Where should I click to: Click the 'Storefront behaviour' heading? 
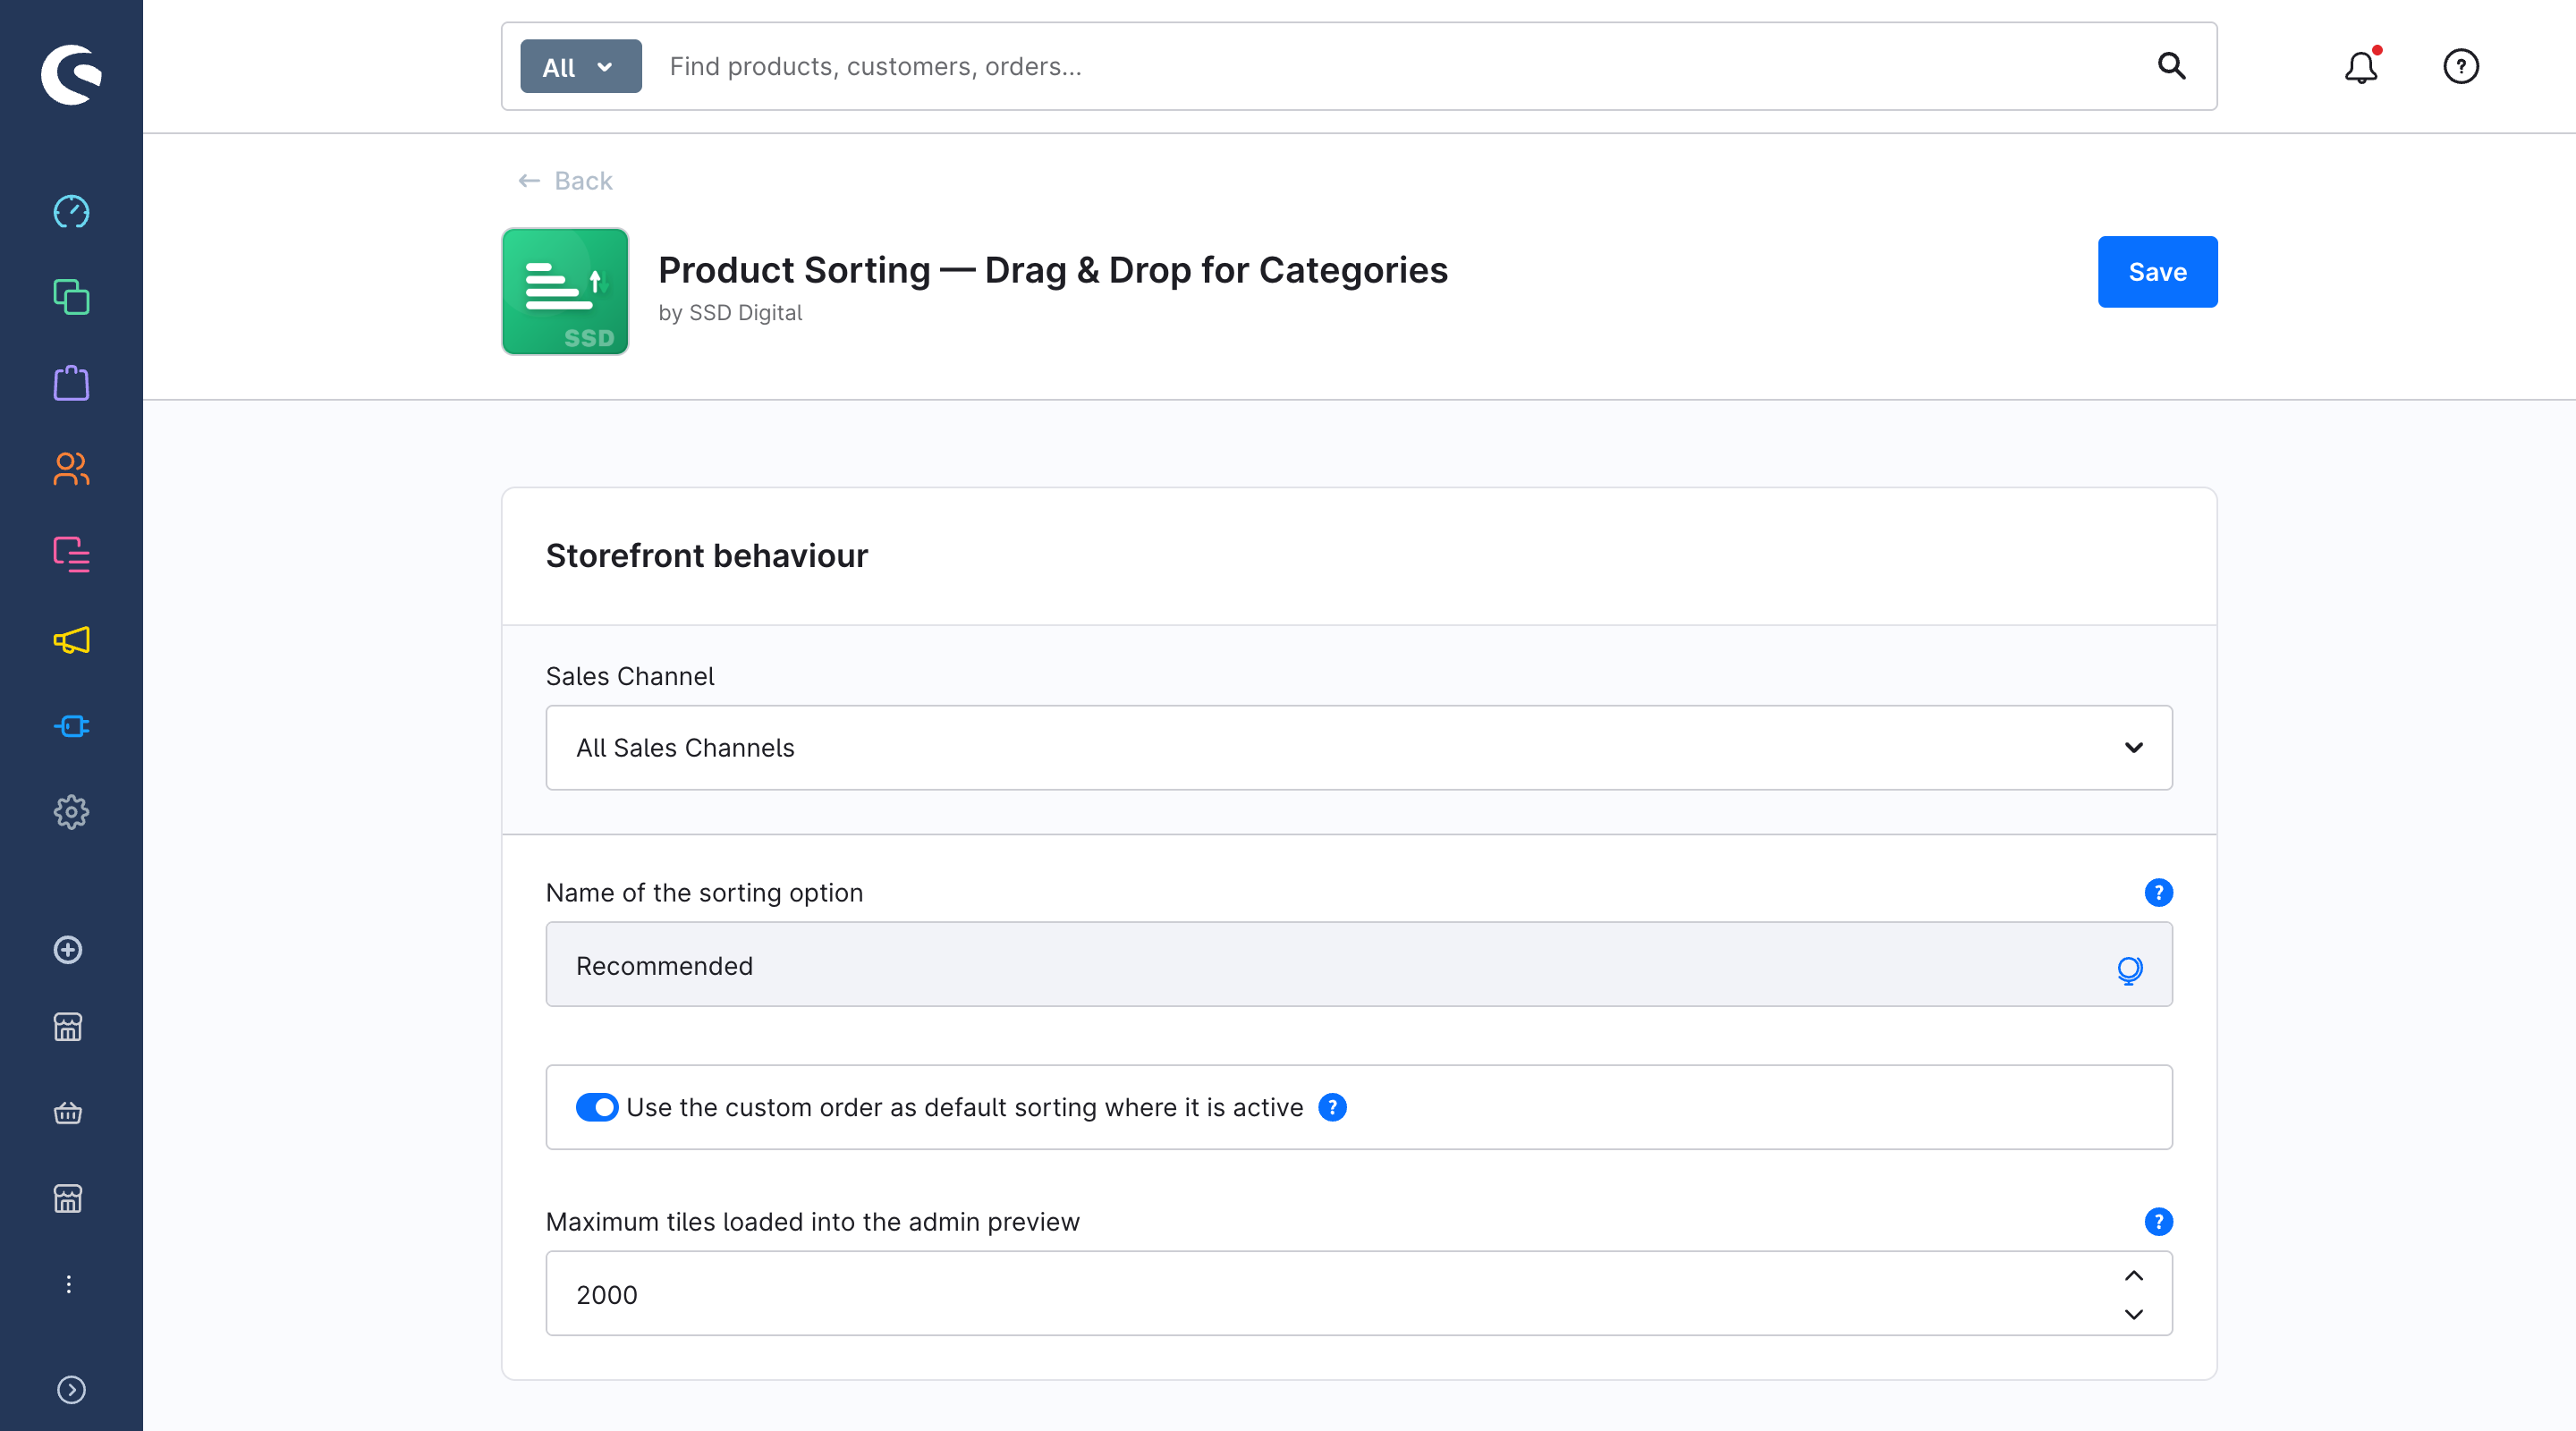[x=706, y=555]
